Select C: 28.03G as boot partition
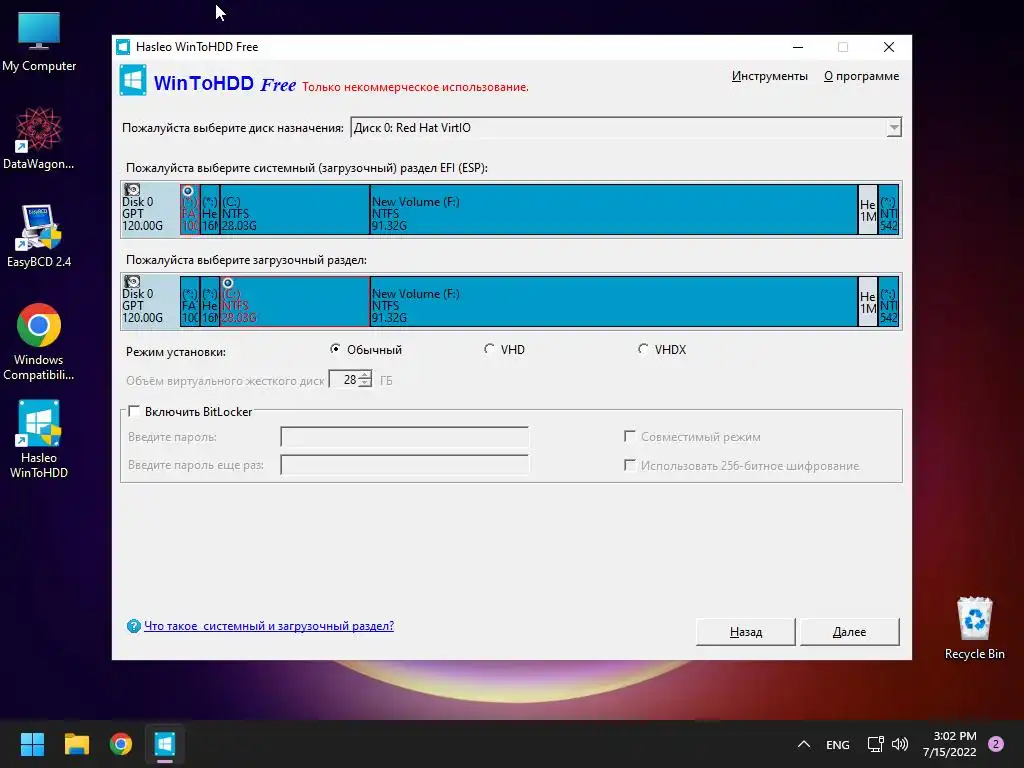The height and width of the screenshot is (768, 1024). coord(295,301)
